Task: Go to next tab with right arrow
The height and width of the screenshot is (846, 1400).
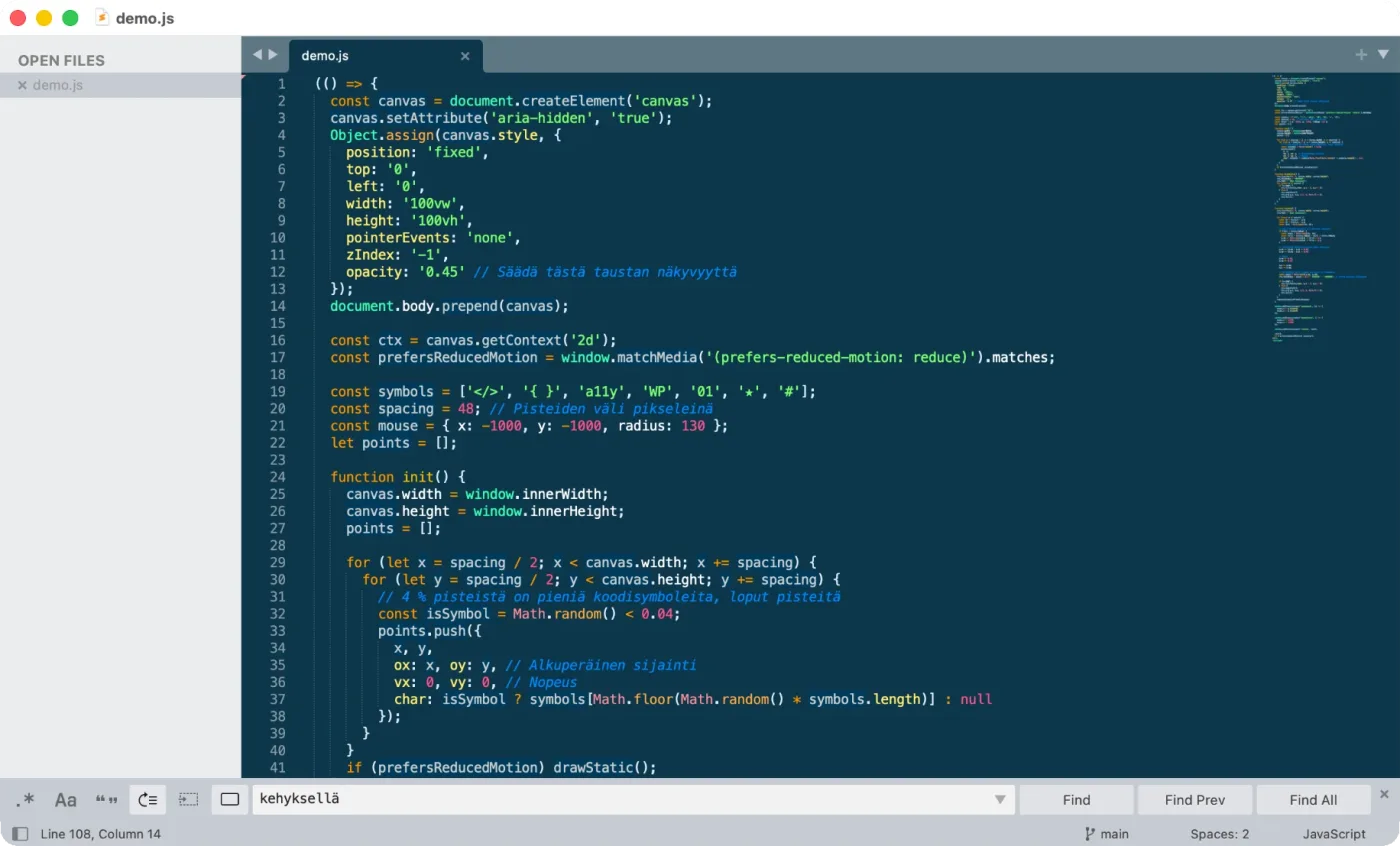Action: point(273,55)
